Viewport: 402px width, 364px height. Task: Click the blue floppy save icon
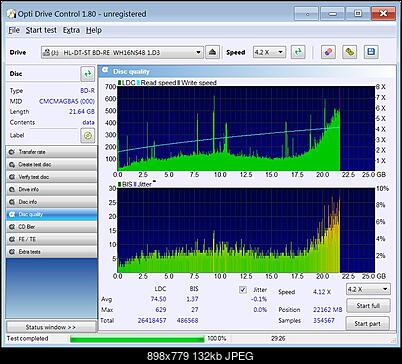(x=371, y=52)
